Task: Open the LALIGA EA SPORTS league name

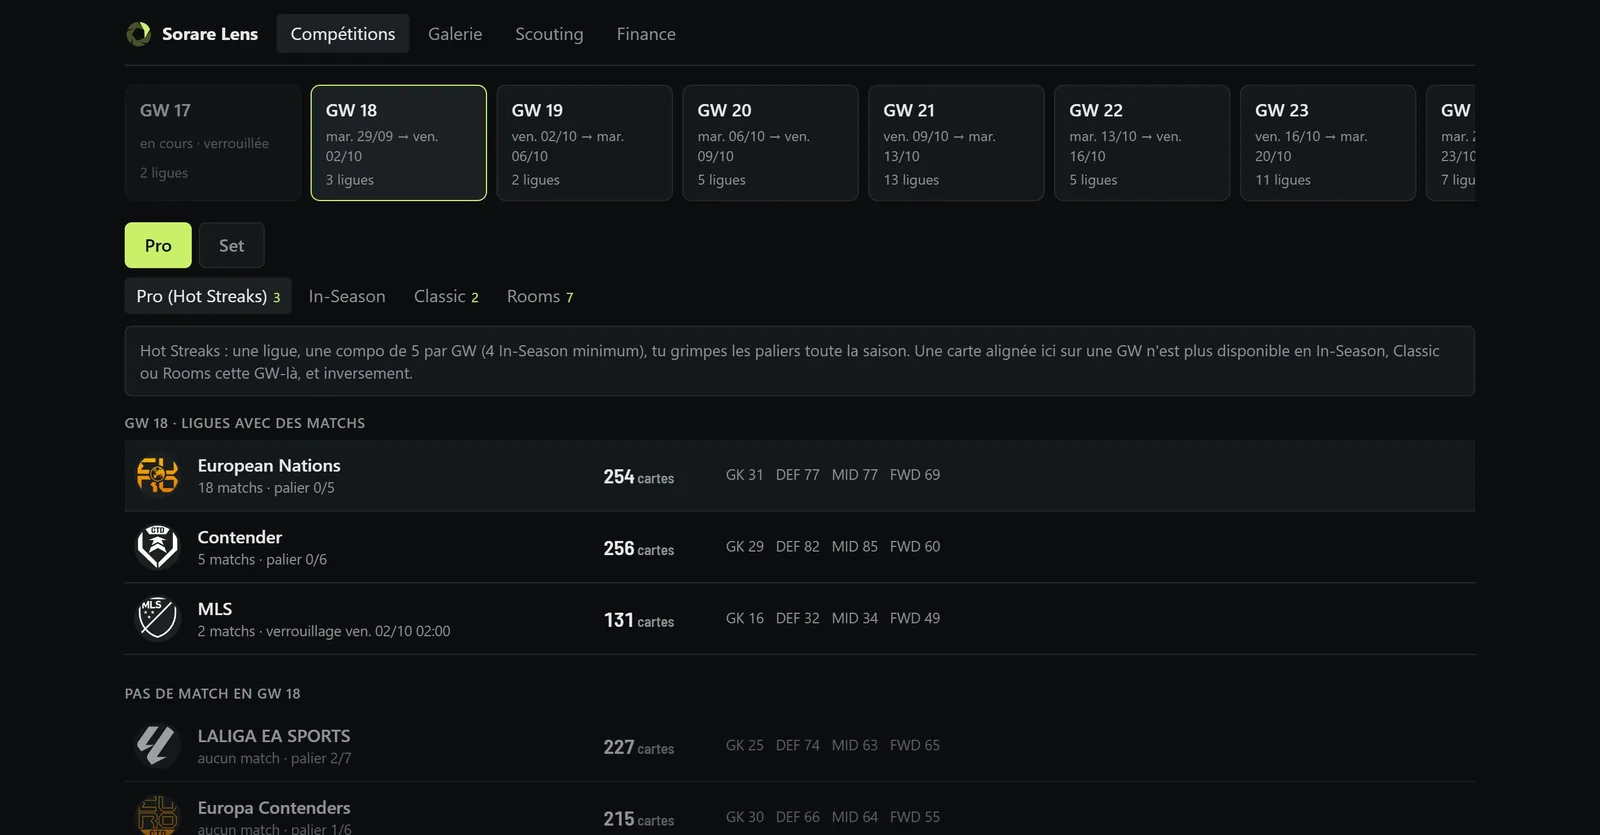Action: click(274, 736)
